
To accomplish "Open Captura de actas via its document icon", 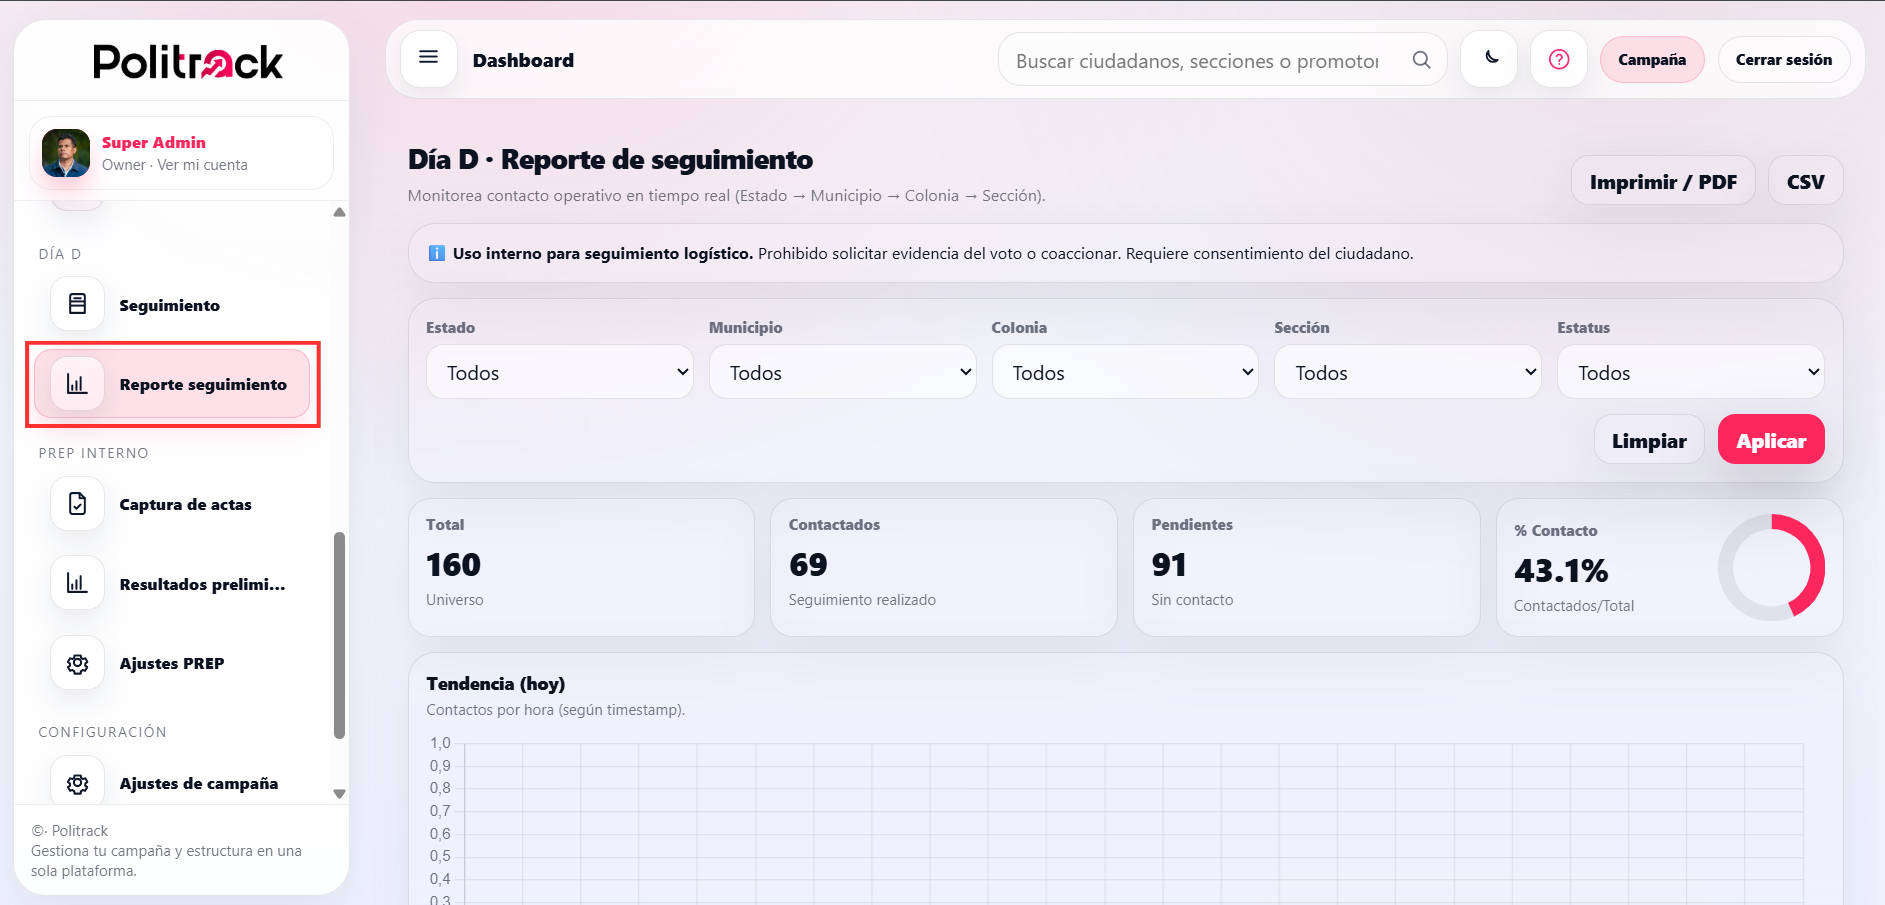I will tap(77, 504).
